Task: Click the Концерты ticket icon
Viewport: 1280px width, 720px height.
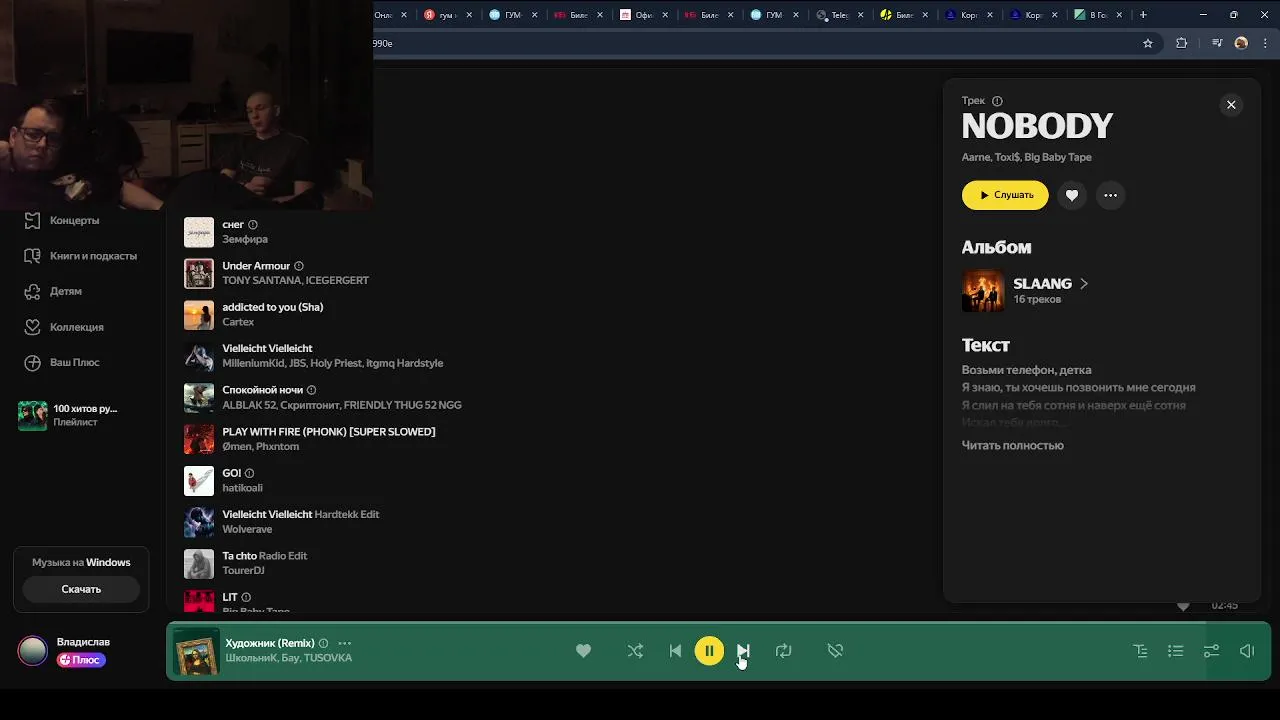Action: 32,220
